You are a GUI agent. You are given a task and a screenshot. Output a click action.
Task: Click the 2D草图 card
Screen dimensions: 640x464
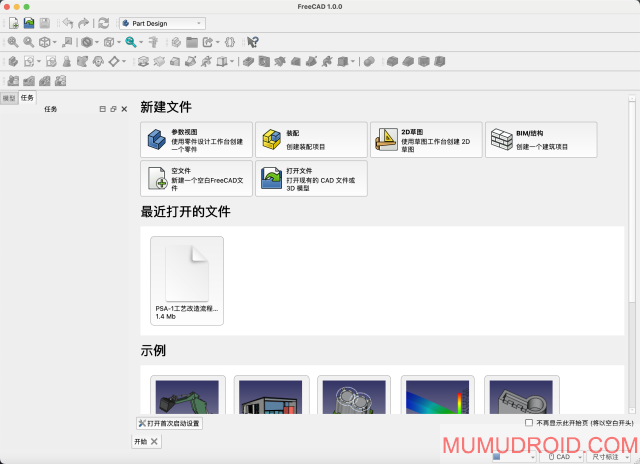point(426,140)
